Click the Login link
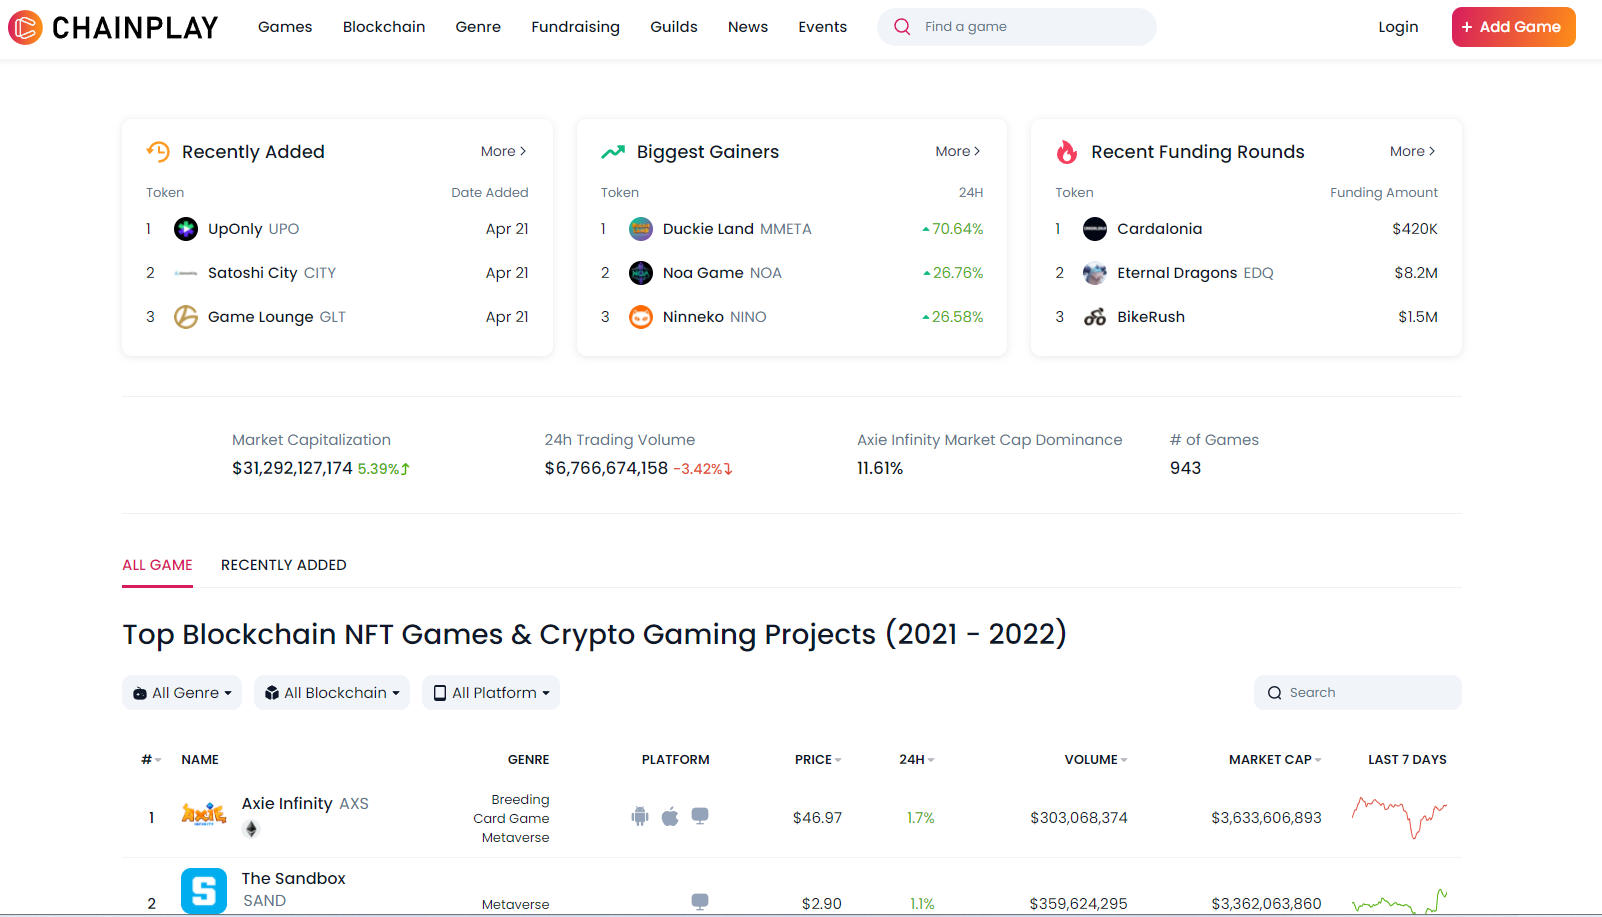The image size is (1602, 917). point(1398,27)
